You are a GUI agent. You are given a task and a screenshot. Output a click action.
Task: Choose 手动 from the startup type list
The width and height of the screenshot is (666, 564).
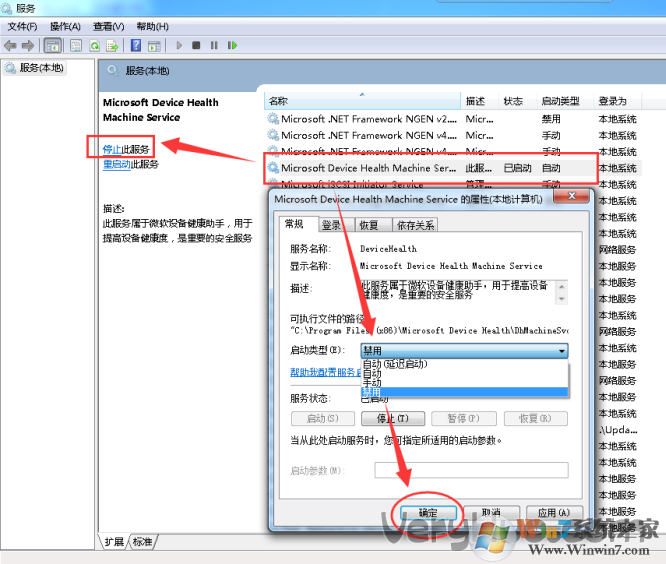tap(464, 383)
